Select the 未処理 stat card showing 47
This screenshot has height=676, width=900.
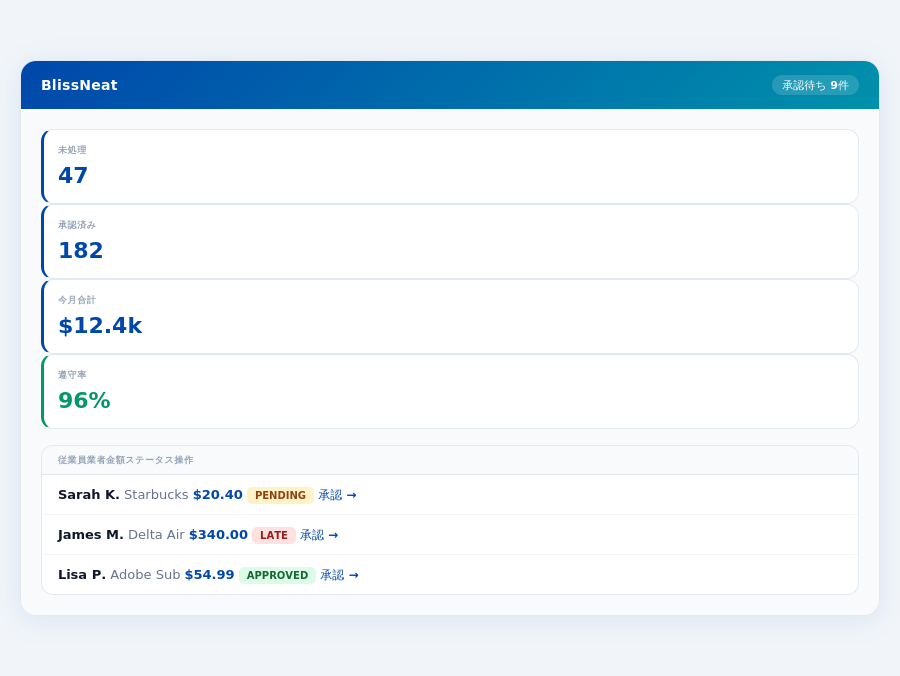pos(450,166)
